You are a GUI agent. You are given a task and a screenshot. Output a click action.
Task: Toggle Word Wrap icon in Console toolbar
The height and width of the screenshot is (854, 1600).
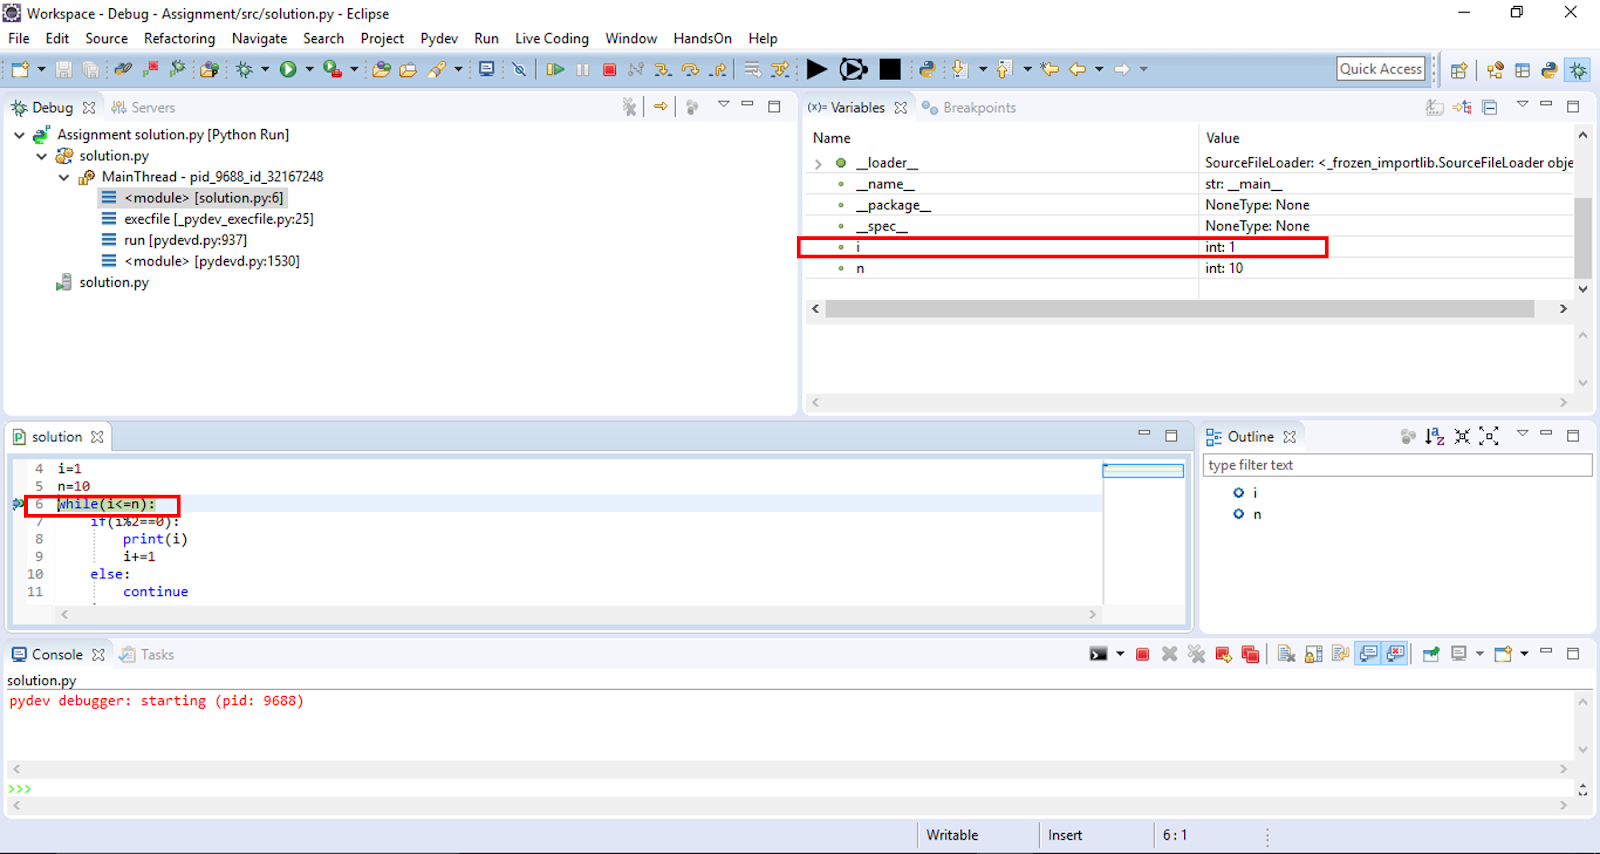pos(1340,654)
